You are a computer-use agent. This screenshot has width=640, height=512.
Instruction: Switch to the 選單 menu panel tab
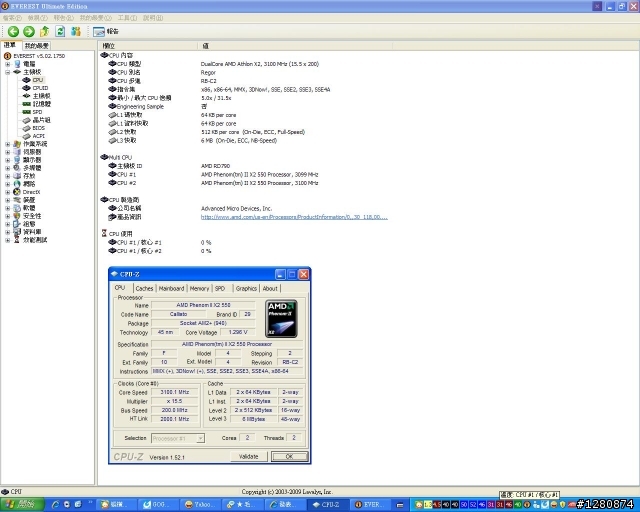[x=10, y=45]
